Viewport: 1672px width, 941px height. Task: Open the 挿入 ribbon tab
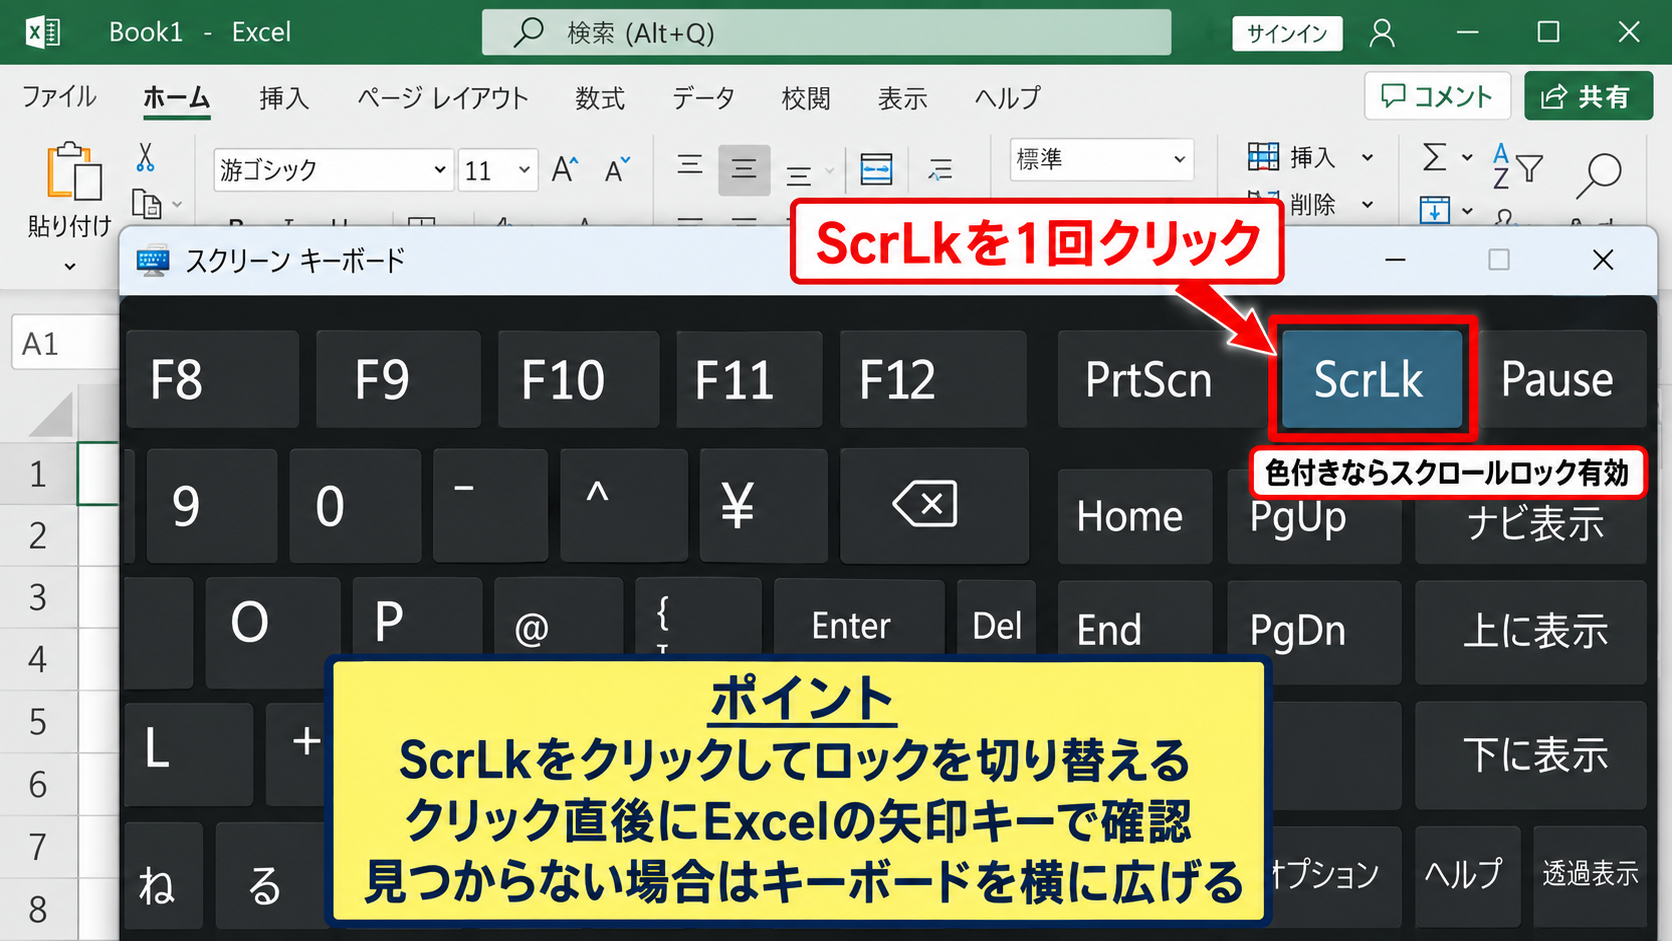click(284, 97)
